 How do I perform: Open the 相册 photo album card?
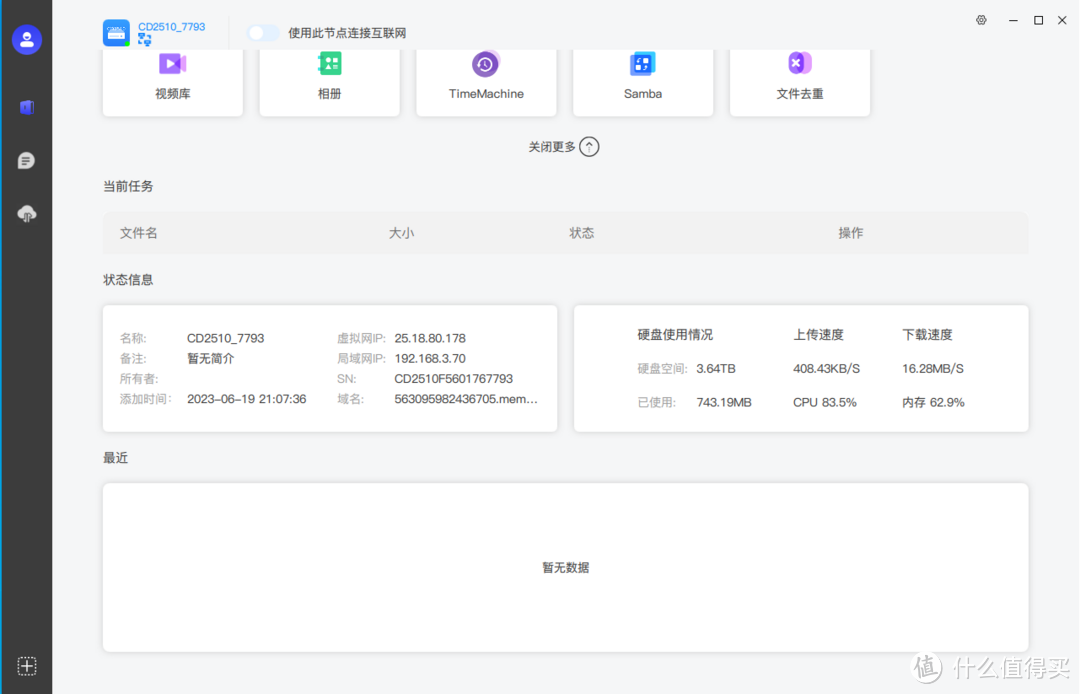[x=329, y=82]
